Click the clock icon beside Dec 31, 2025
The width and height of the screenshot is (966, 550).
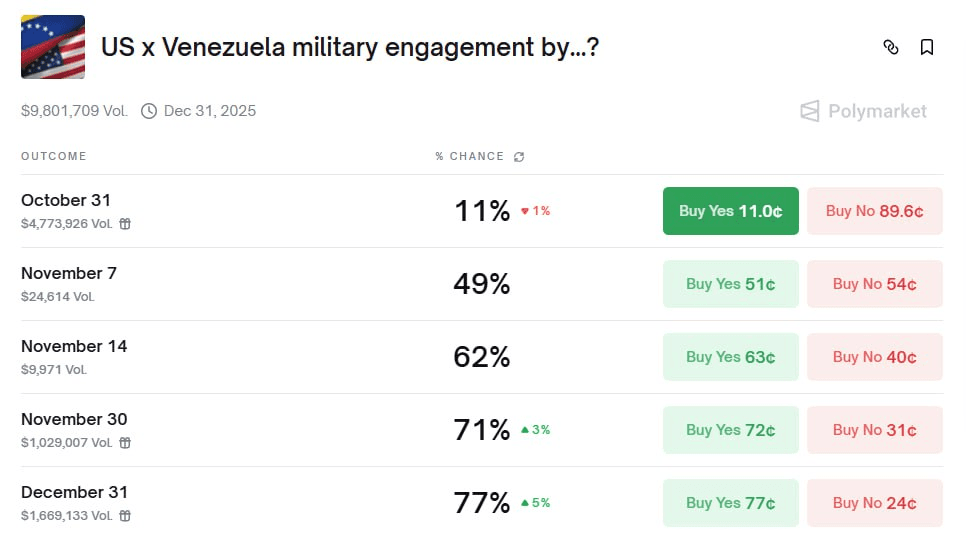tap(149, 111)
